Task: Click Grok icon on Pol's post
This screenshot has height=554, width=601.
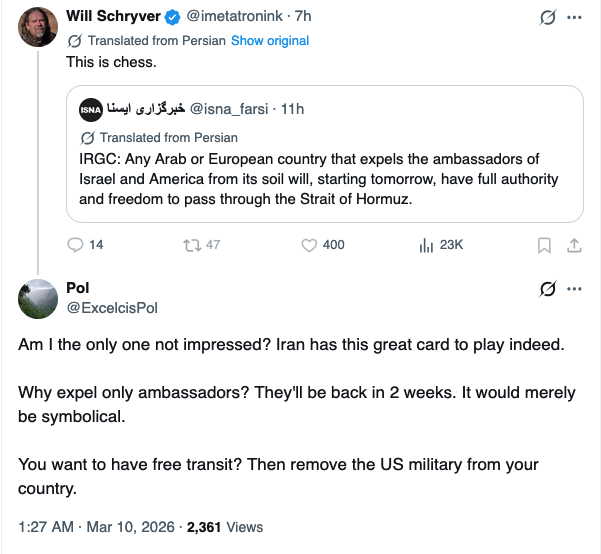Action: click(547, 289)
